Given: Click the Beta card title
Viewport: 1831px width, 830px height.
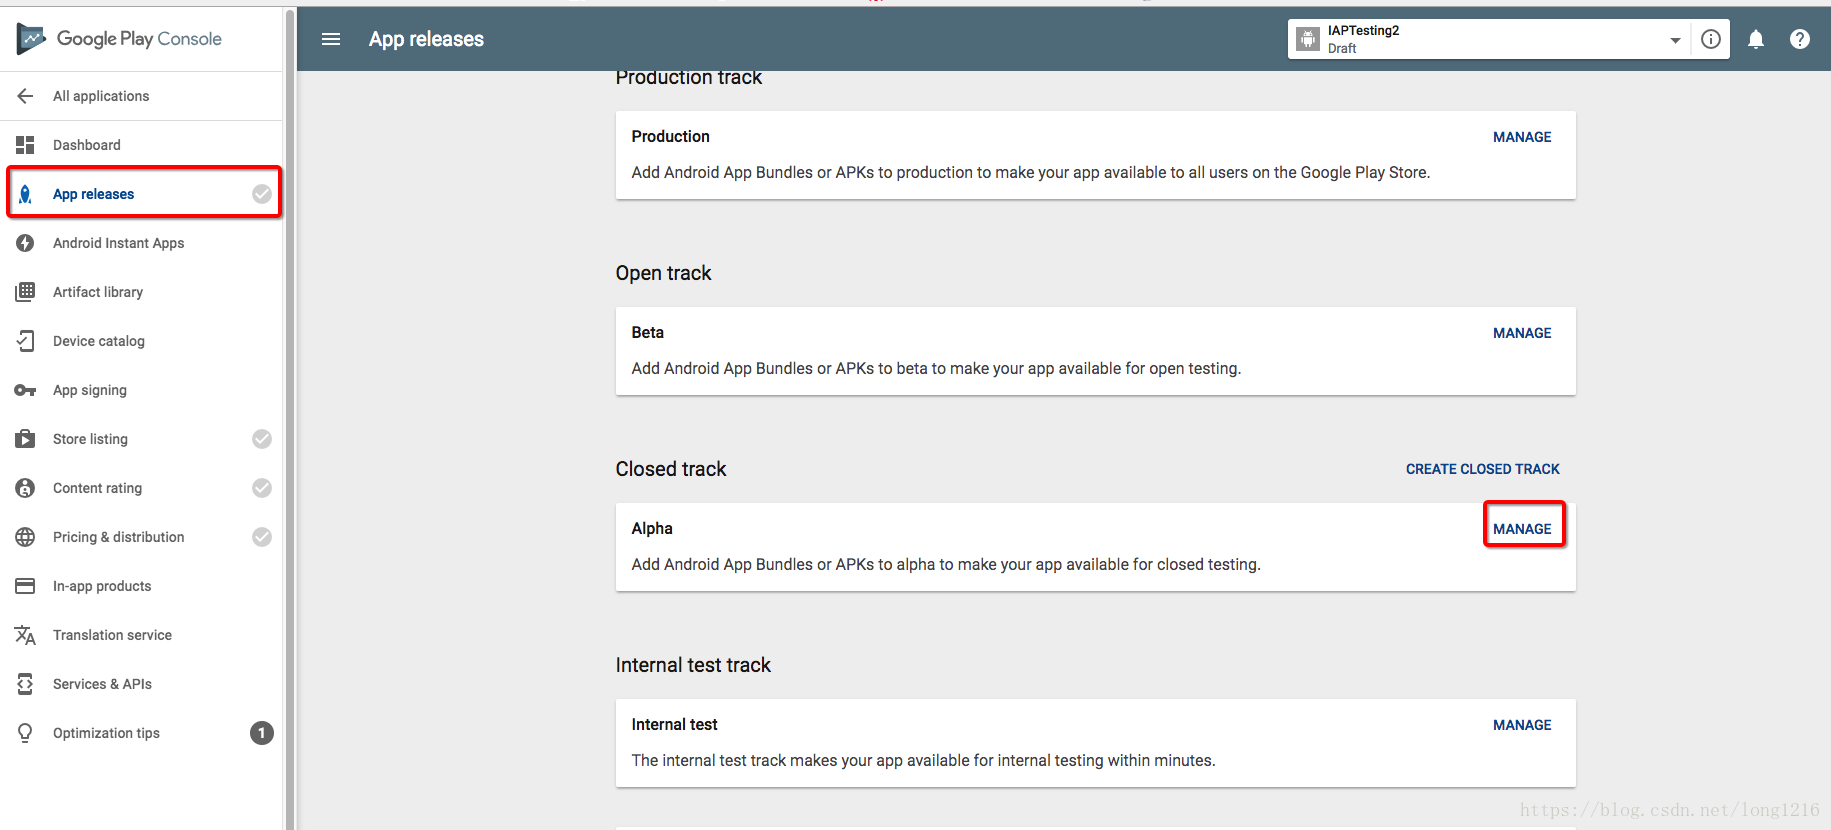Looking at the screenshot, I should (x=647, y=332).
